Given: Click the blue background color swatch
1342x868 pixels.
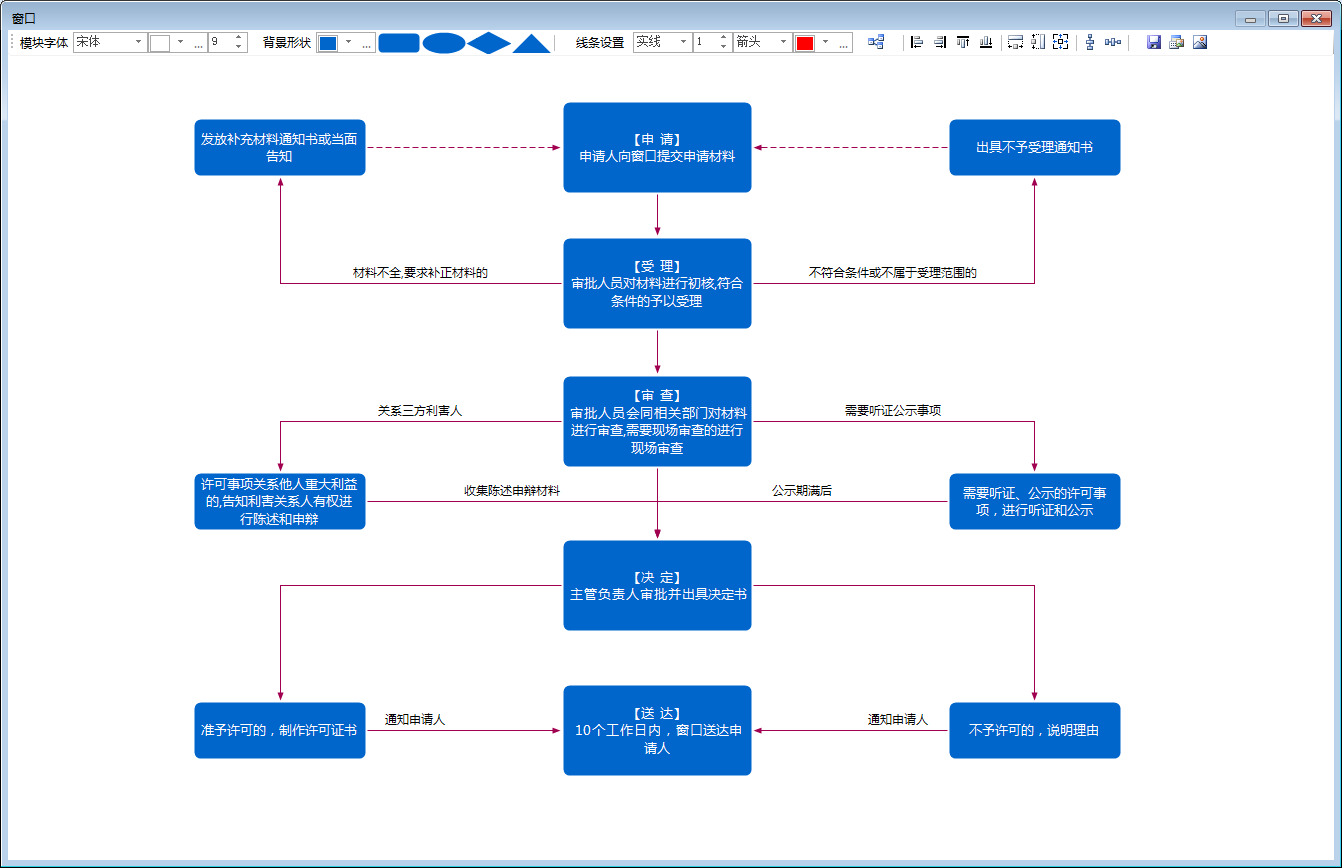Looking at the screenshot, I should pyautogui.click(x=328, y=43).
